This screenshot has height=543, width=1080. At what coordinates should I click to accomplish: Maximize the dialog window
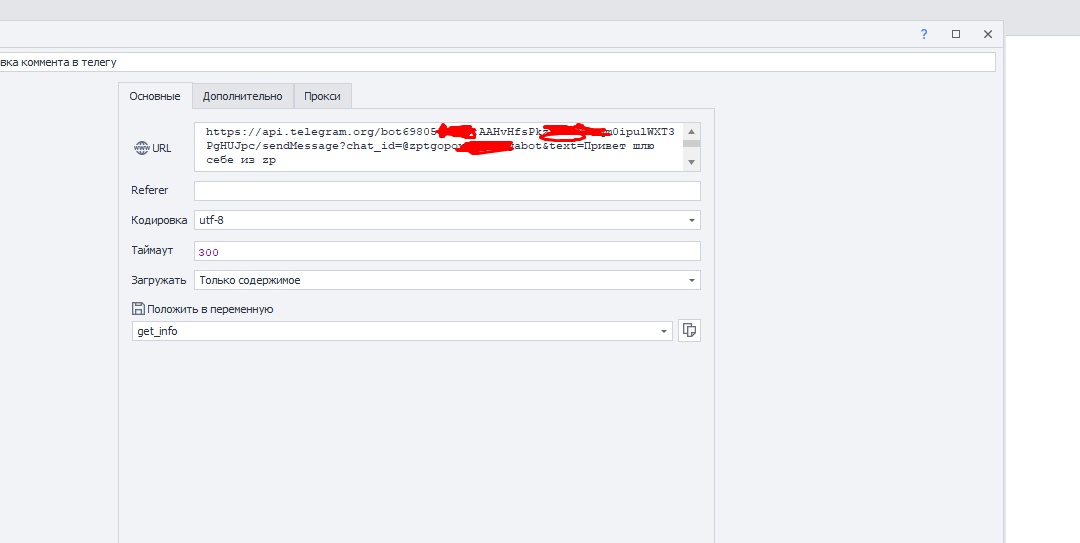(956, 34)
